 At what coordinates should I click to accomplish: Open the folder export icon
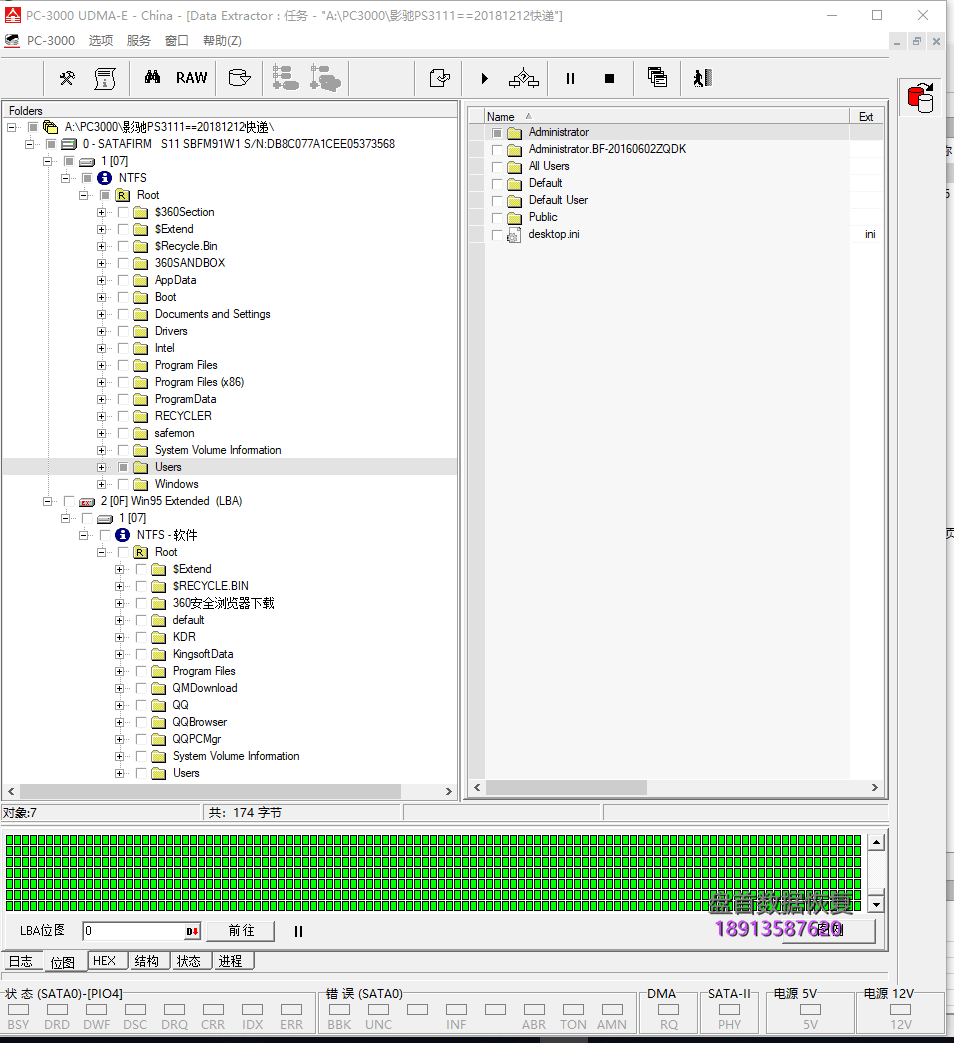coord(239,78)
